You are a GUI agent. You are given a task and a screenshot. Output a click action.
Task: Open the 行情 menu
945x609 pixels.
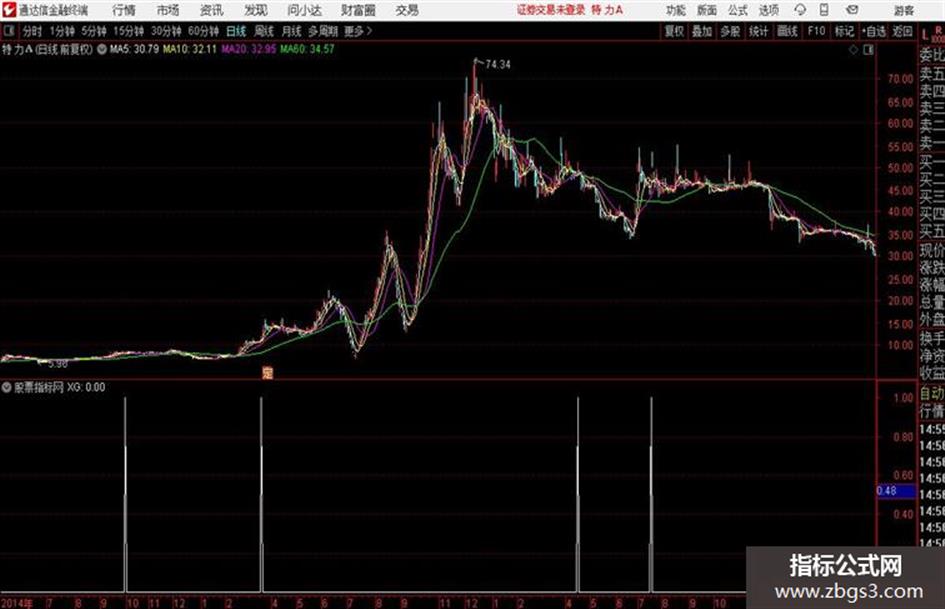click(124, 10)
